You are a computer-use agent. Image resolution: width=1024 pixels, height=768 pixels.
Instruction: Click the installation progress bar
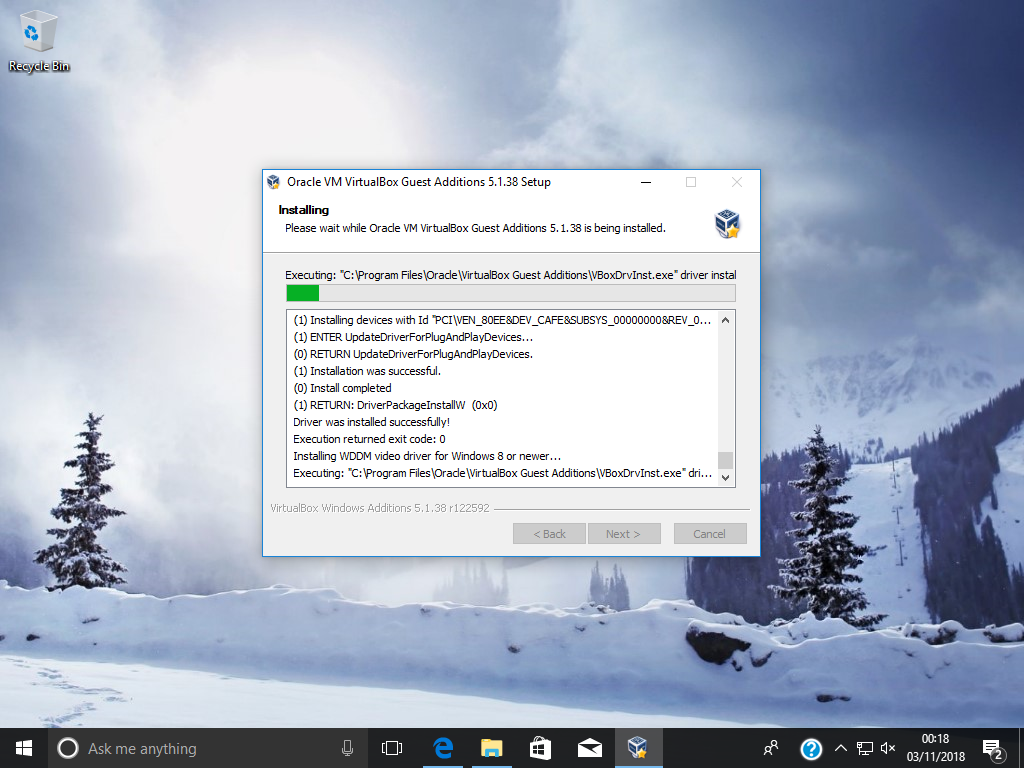[x=510, y=293]
